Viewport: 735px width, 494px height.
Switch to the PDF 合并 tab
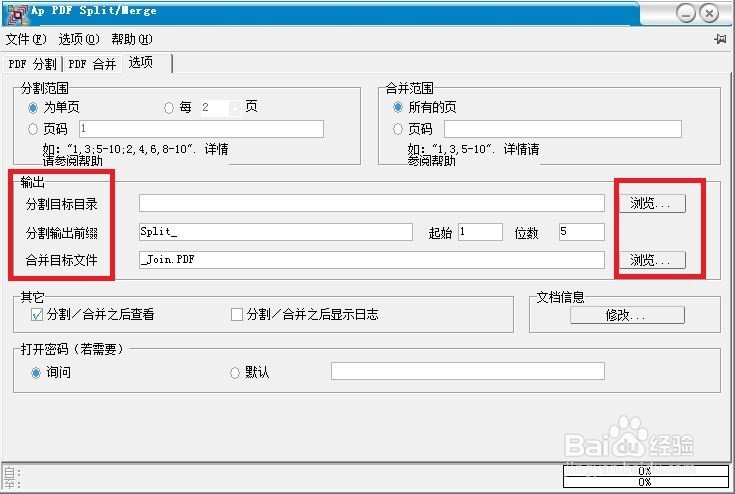[92, 64]
